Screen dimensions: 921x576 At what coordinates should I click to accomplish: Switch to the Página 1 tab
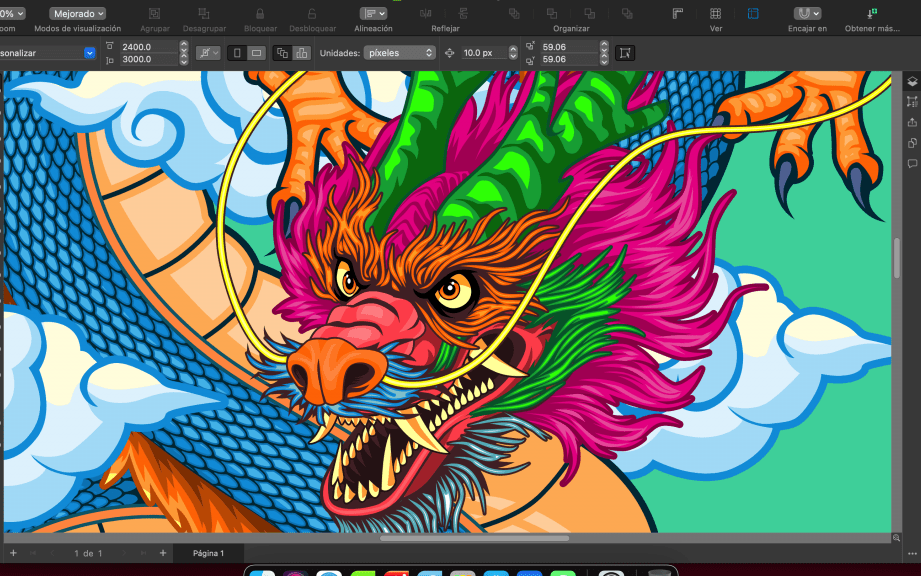pyautogui.click(x=208, y=553)
